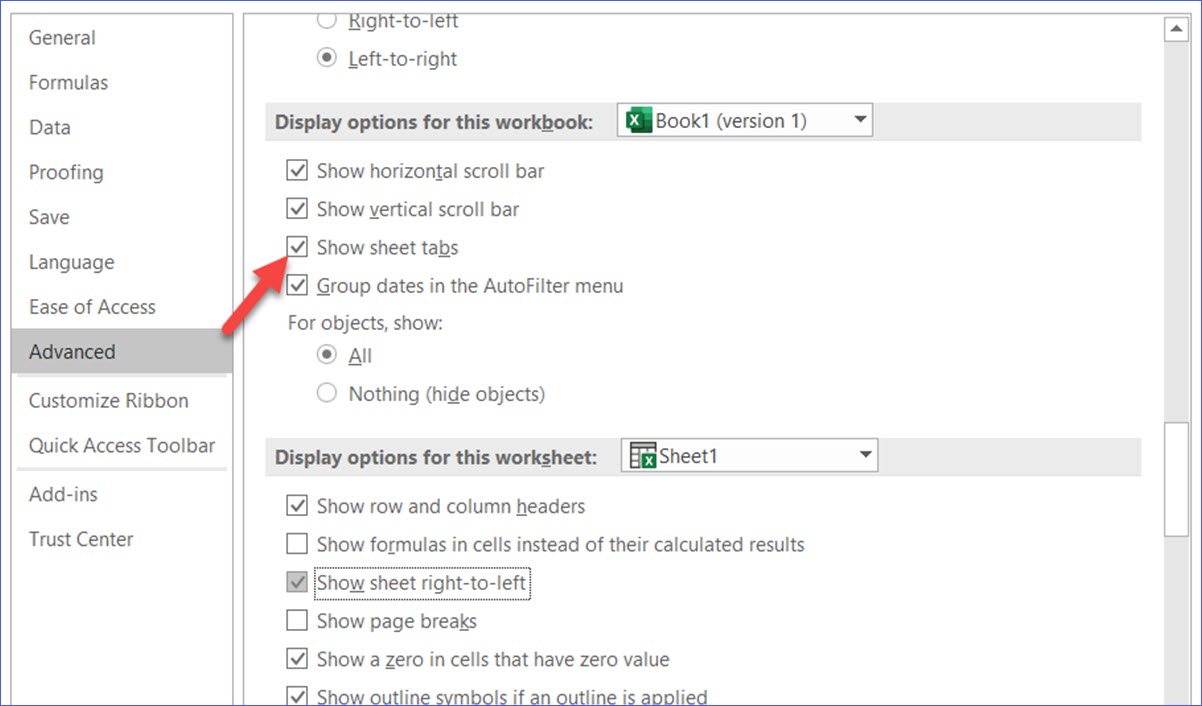The width and height of the screenshot is (1202, 706).
Task: Open the worksheet selection dropdown
Action: 864,455
